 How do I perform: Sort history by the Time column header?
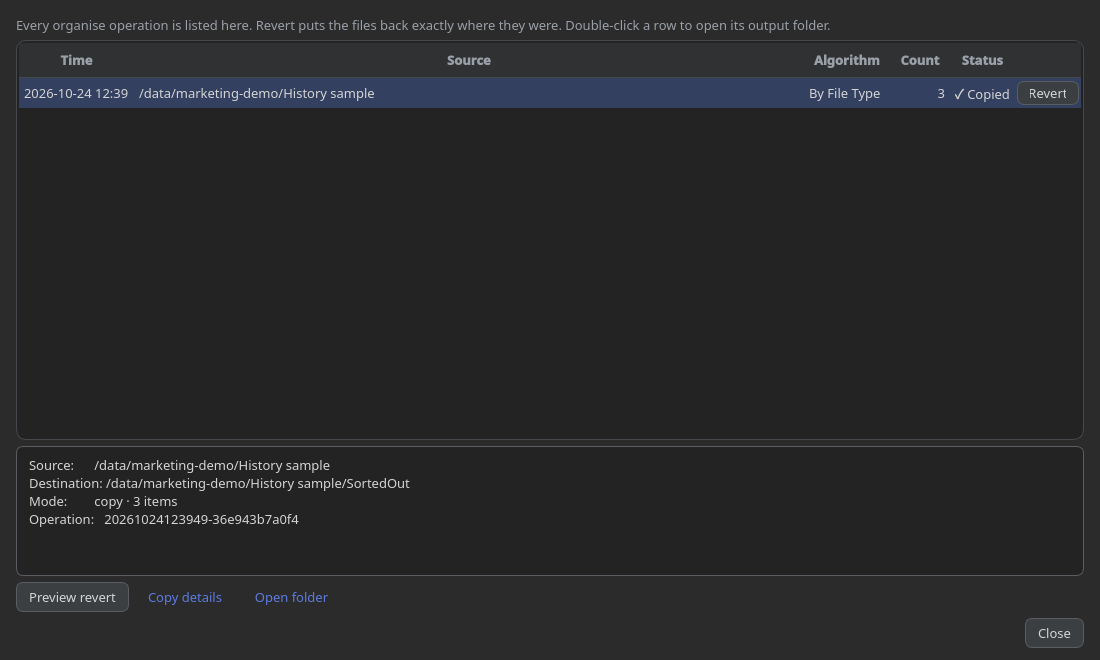point(76,60)
